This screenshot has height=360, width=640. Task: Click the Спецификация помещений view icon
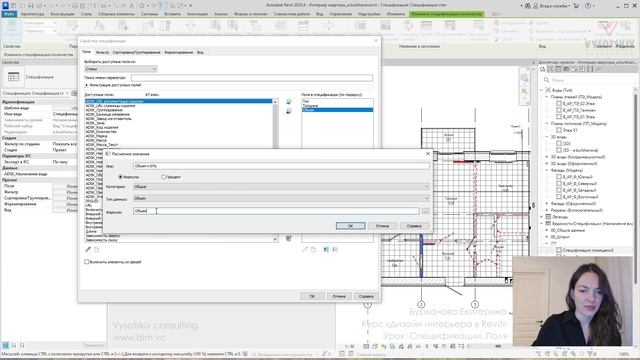(559, 250)
